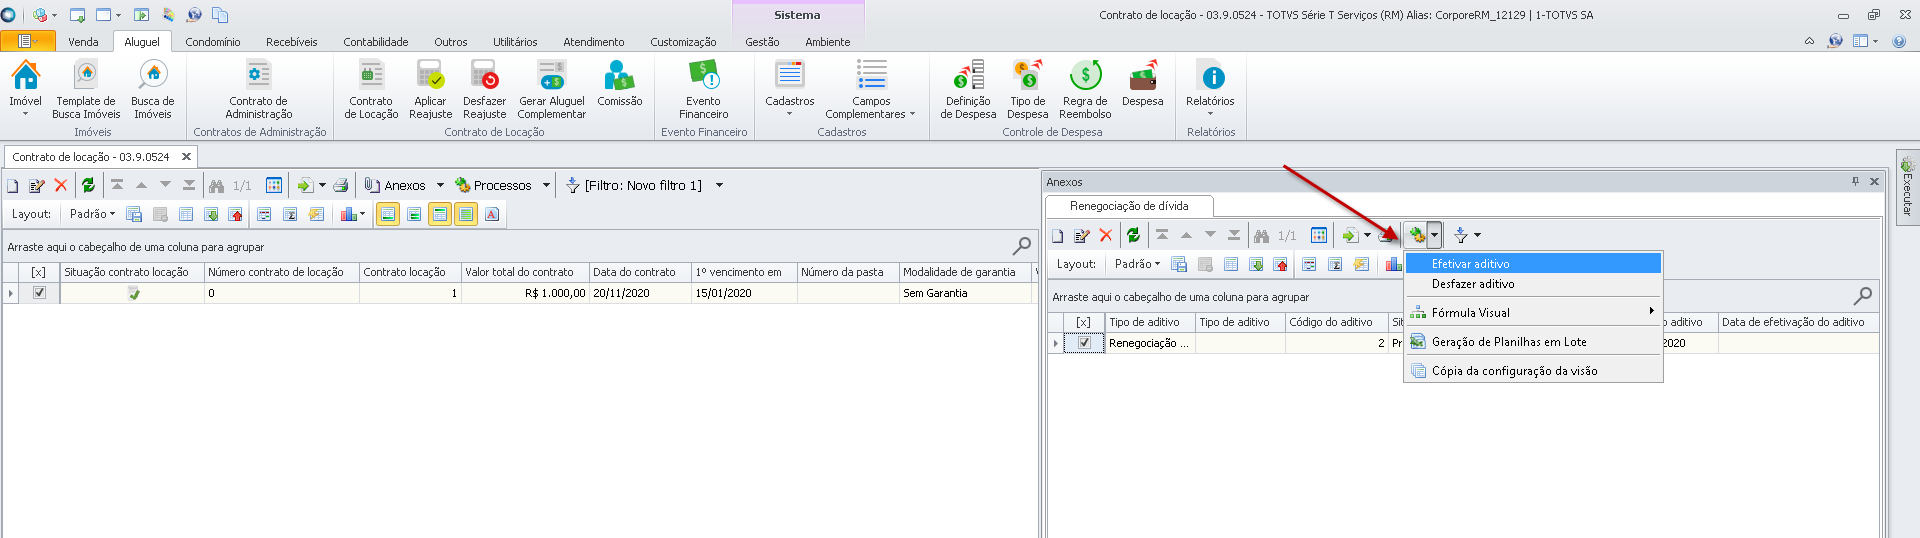1920x538 pixels.
Task: Click magnifier search in contracts grid
Action: click(x=1021, y=246)
